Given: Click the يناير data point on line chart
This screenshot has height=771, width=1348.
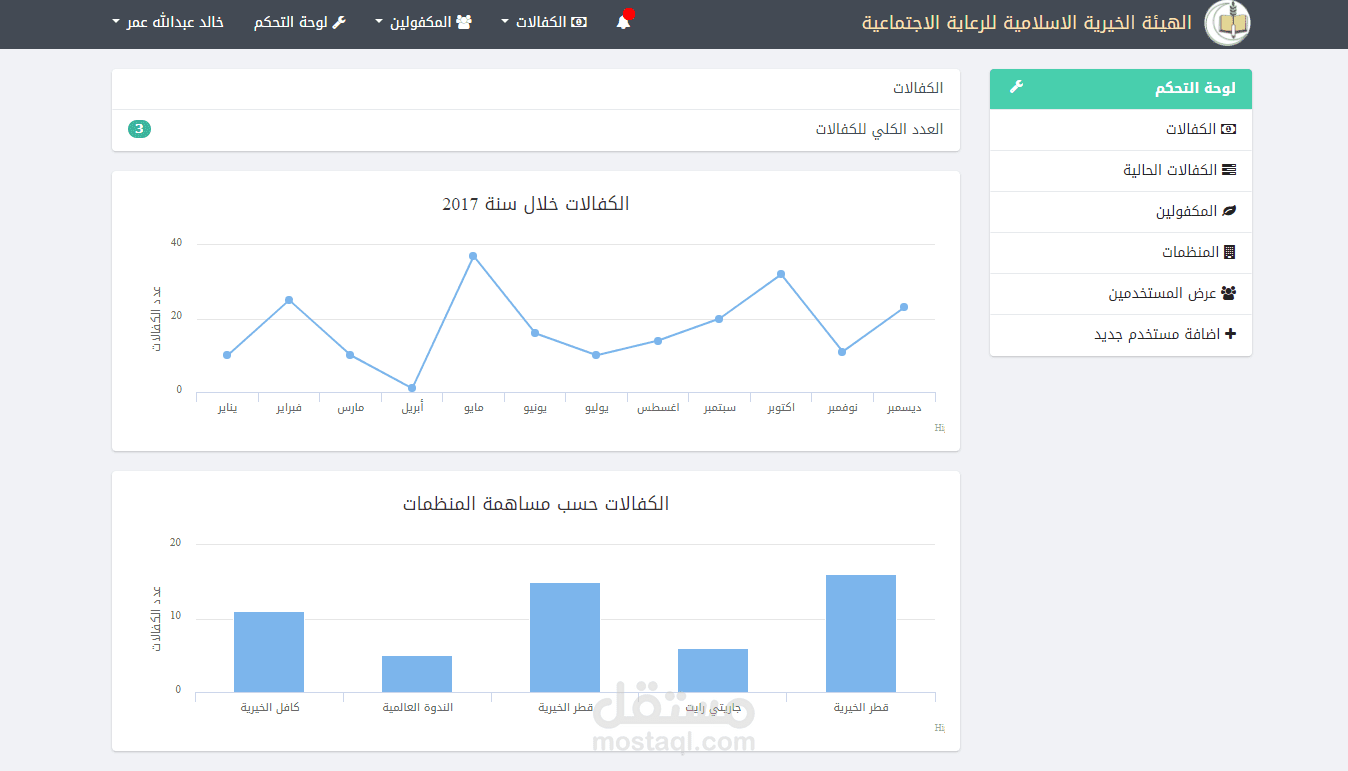Looking at the screenshot, I should [x=227, y=355].
